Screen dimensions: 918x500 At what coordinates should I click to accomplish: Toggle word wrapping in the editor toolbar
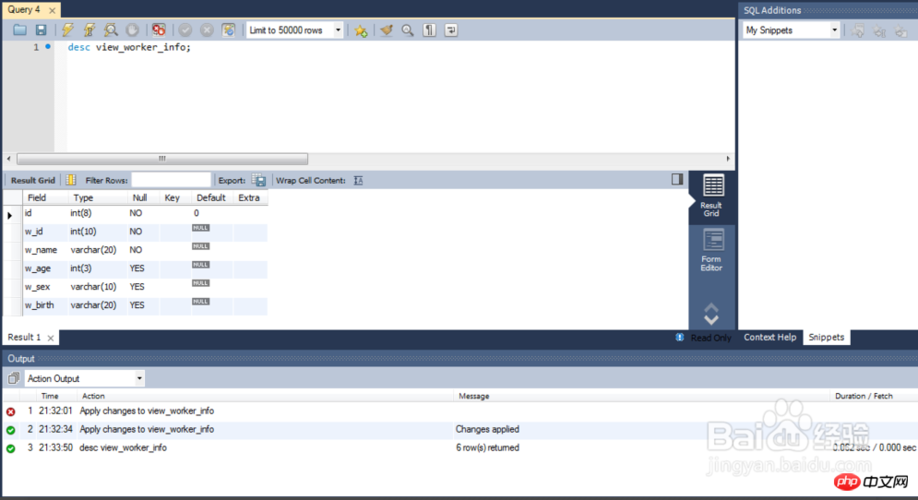point(451,30)
